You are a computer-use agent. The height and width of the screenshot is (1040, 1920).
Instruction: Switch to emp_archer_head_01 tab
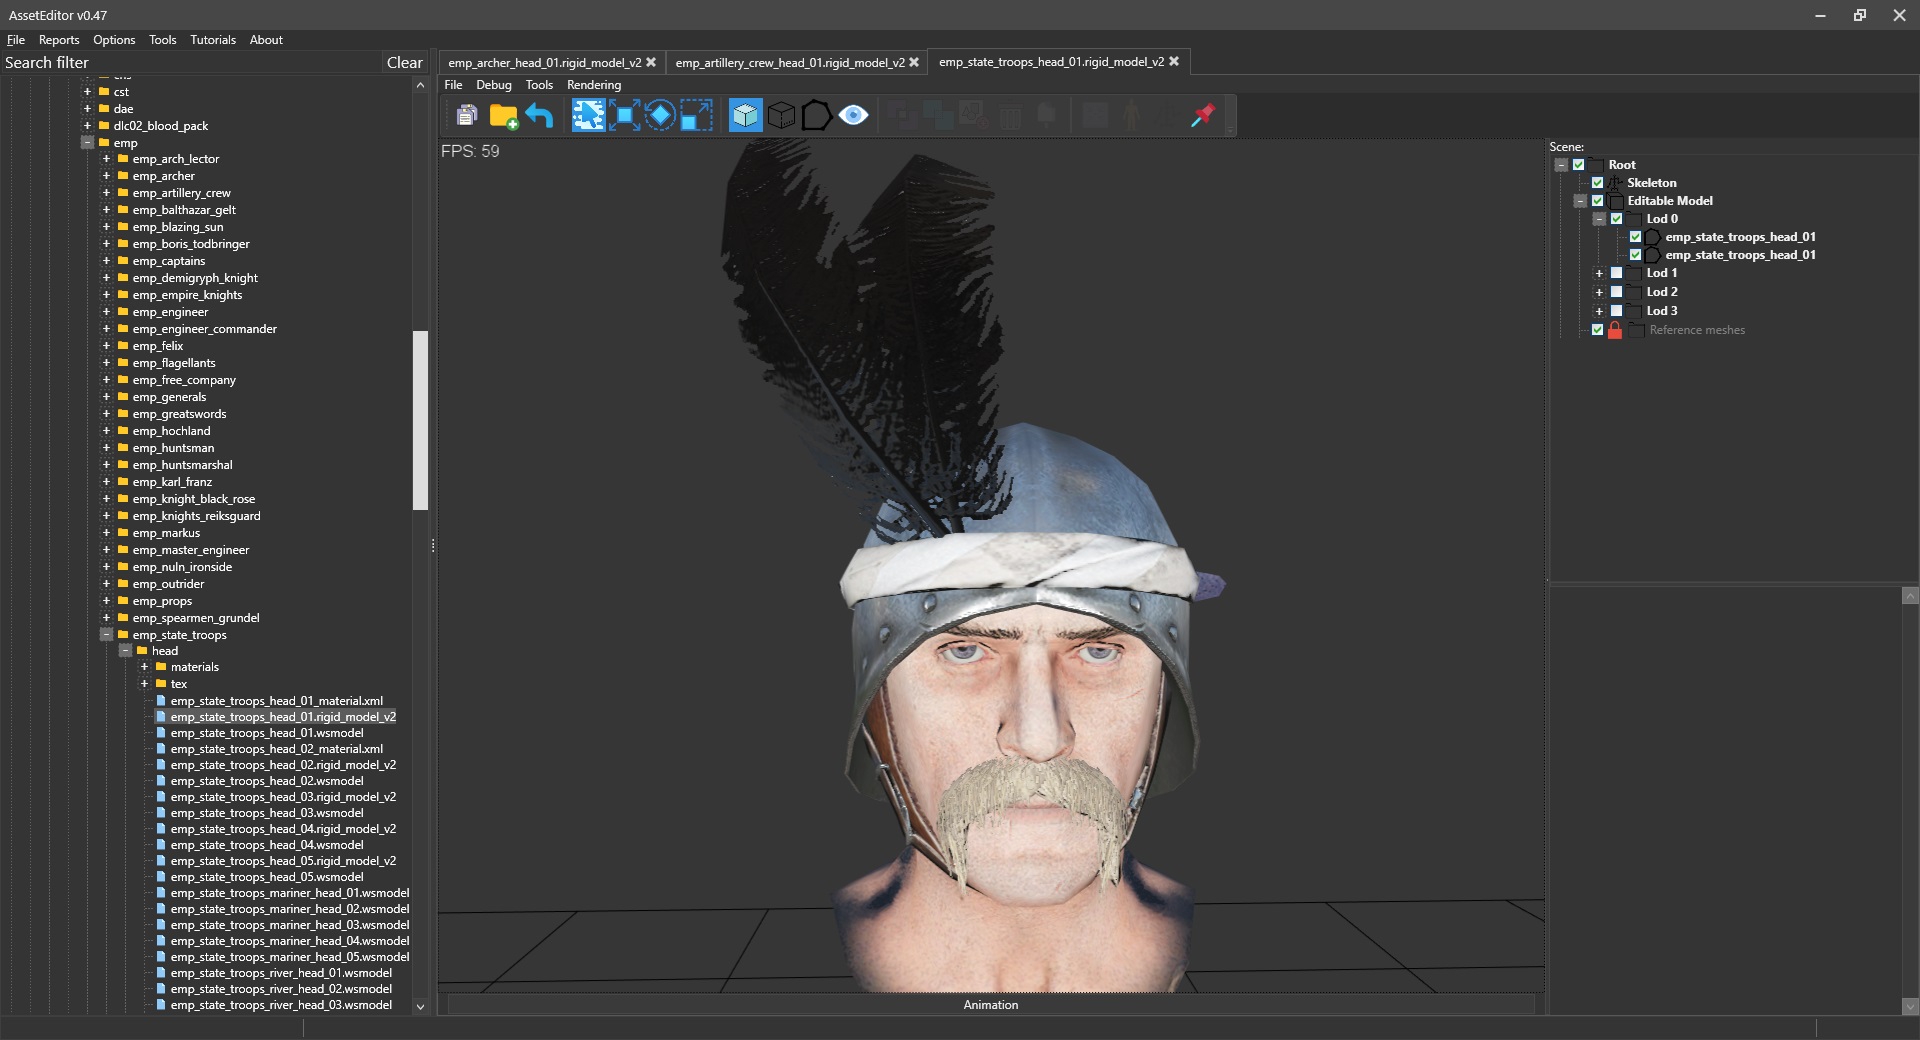tap(544, 62)
